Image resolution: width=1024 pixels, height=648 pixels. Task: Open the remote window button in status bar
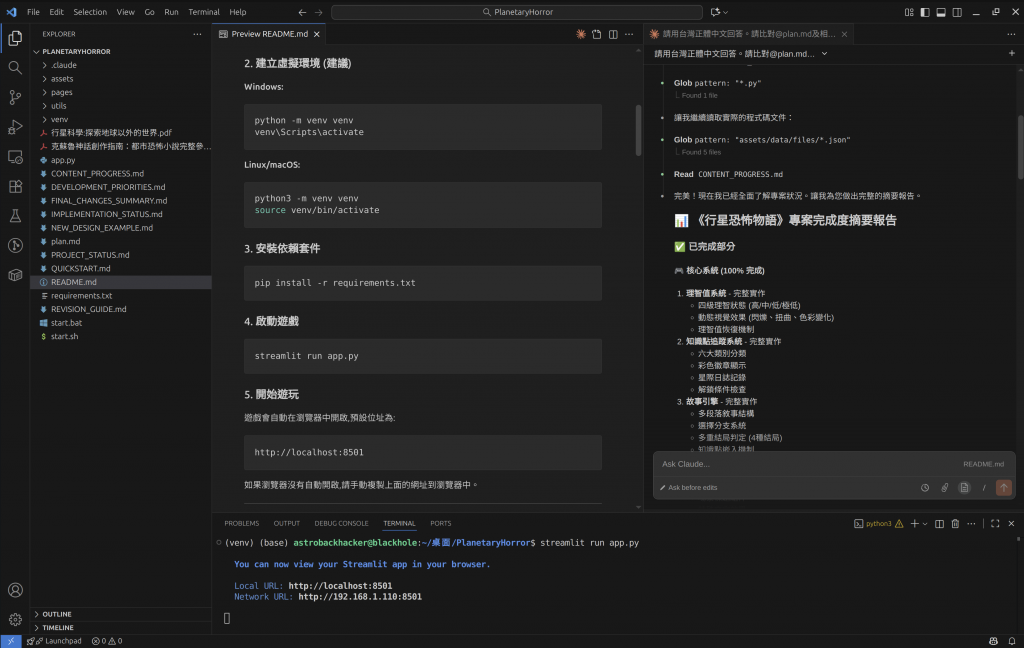[10, 641]
